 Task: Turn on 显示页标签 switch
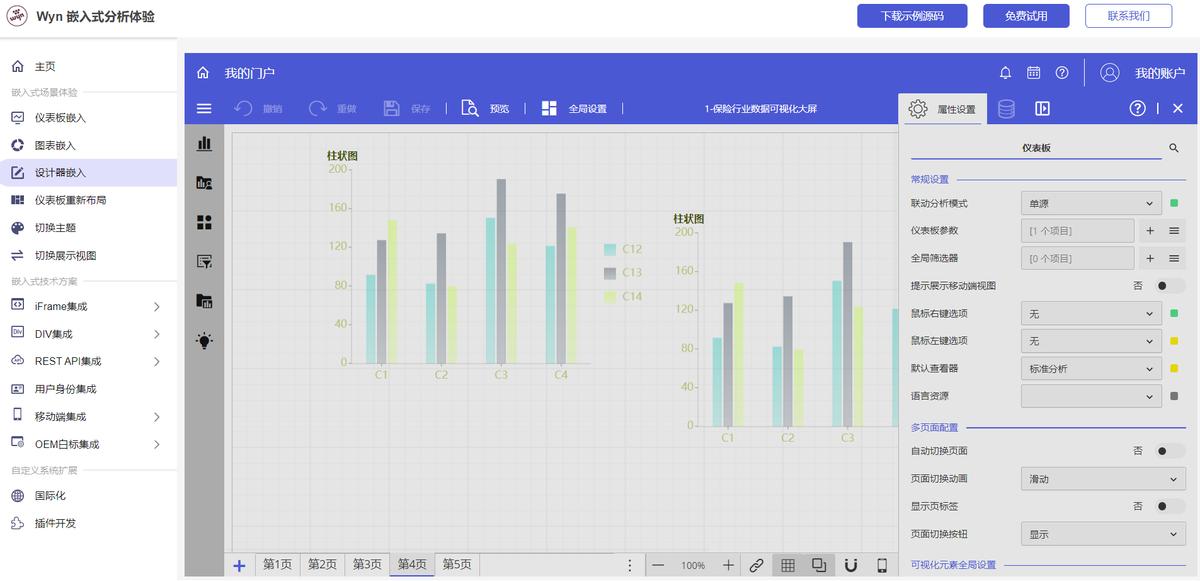click(x=1160, y=505)
